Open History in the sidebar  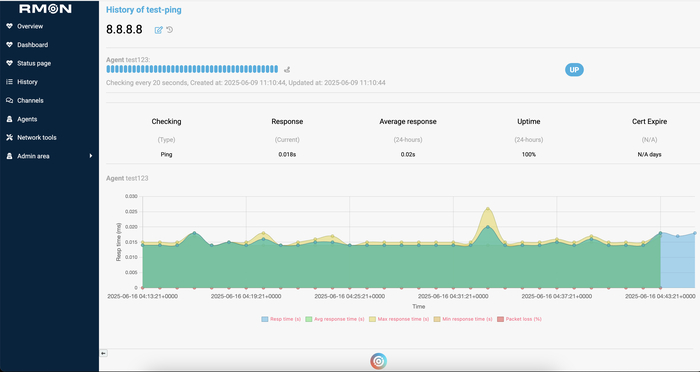coord(27,82)
